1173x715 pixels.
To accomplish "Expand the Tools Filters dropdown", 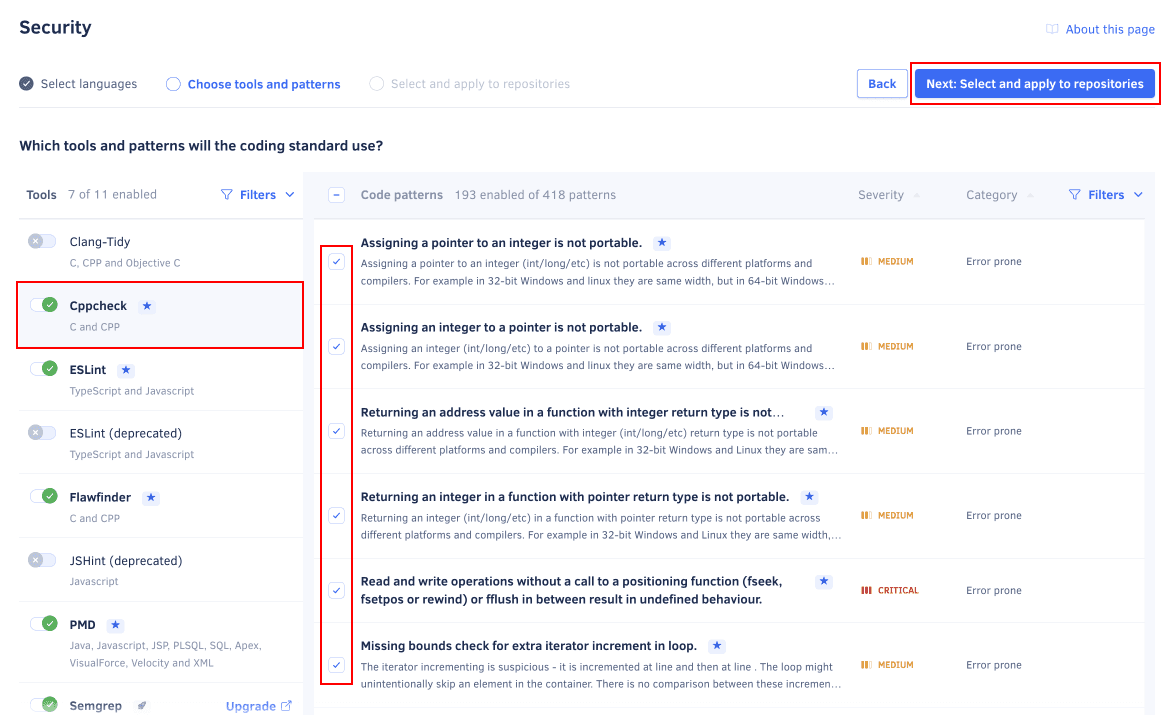I will [258, 194].
